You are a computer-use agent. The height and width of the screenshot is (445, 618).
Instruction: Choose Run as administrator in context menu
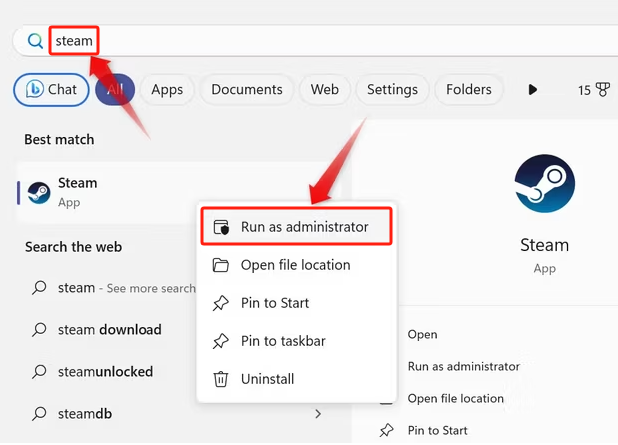pos(296,227)
